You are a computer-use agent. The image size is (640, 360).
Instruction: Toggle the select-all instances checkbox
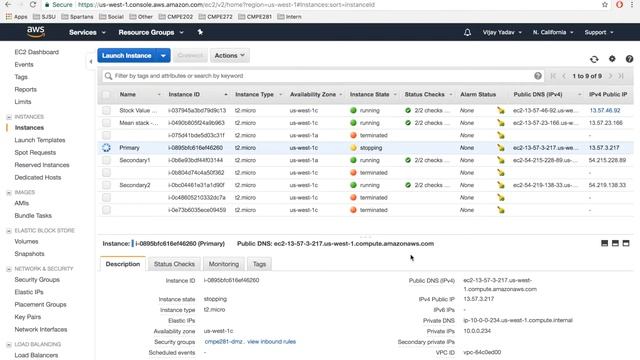click(106, 95)
